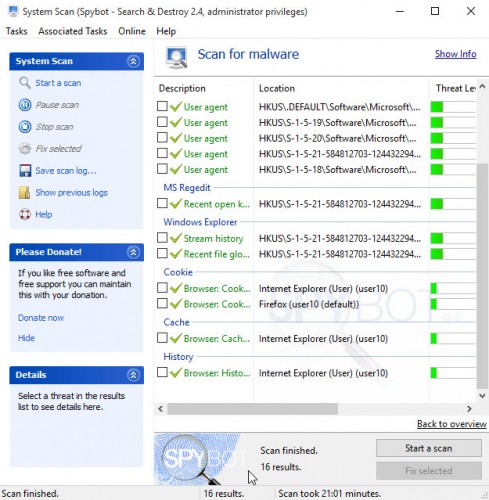Open the Online menu
Image resolution: width=489 pixels, height=500 pixels.
tap(132, 31)
